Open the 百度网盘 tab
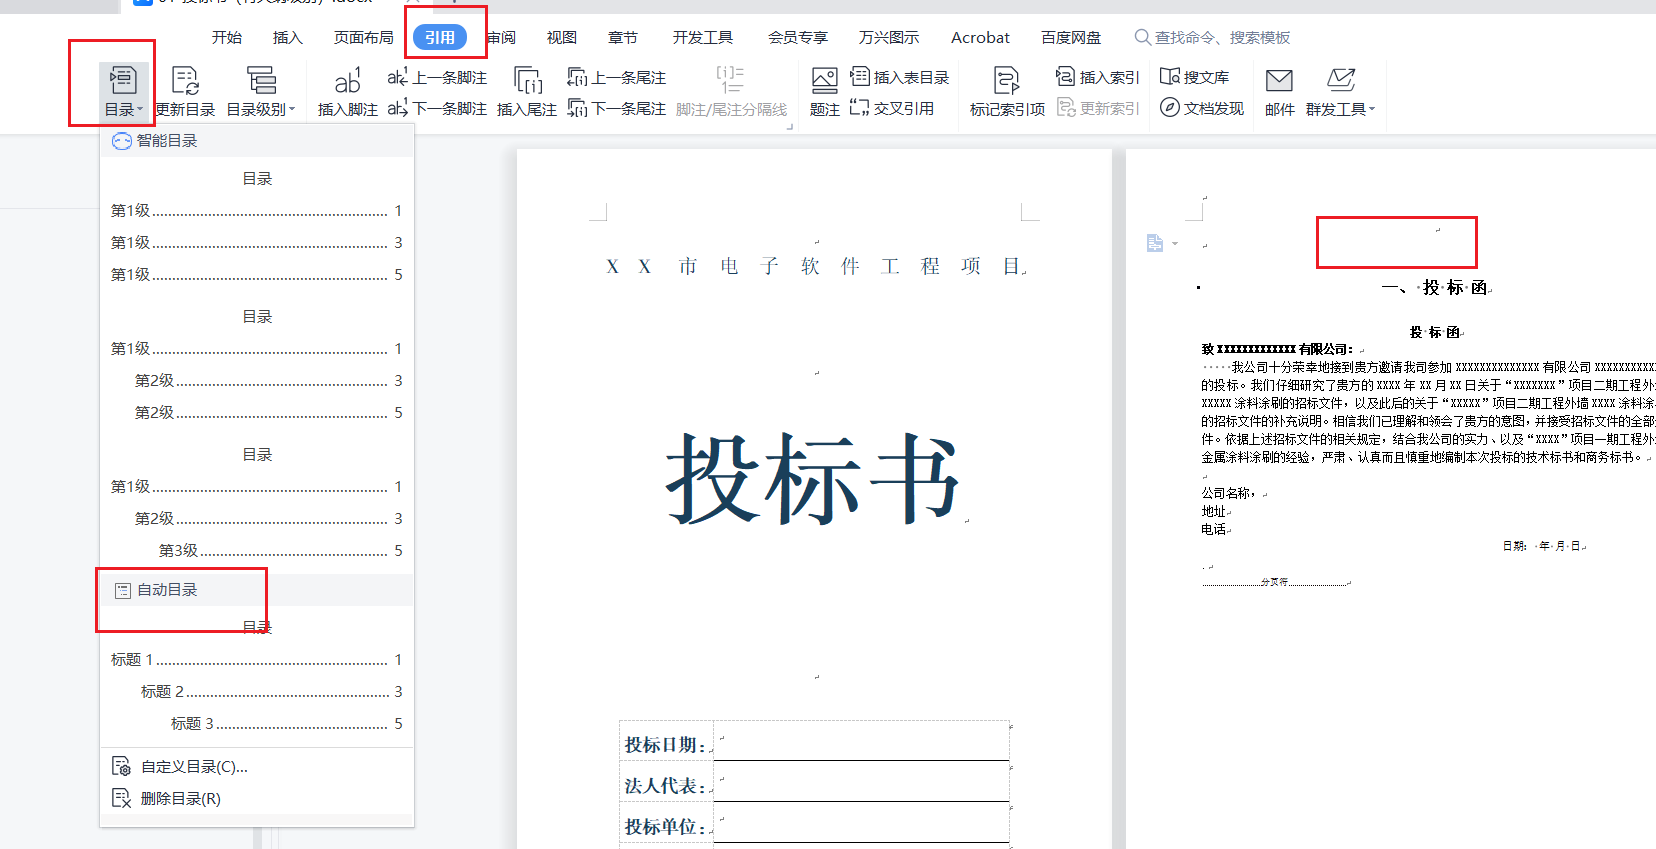 pyautogui.click(x=1071, y=37)
